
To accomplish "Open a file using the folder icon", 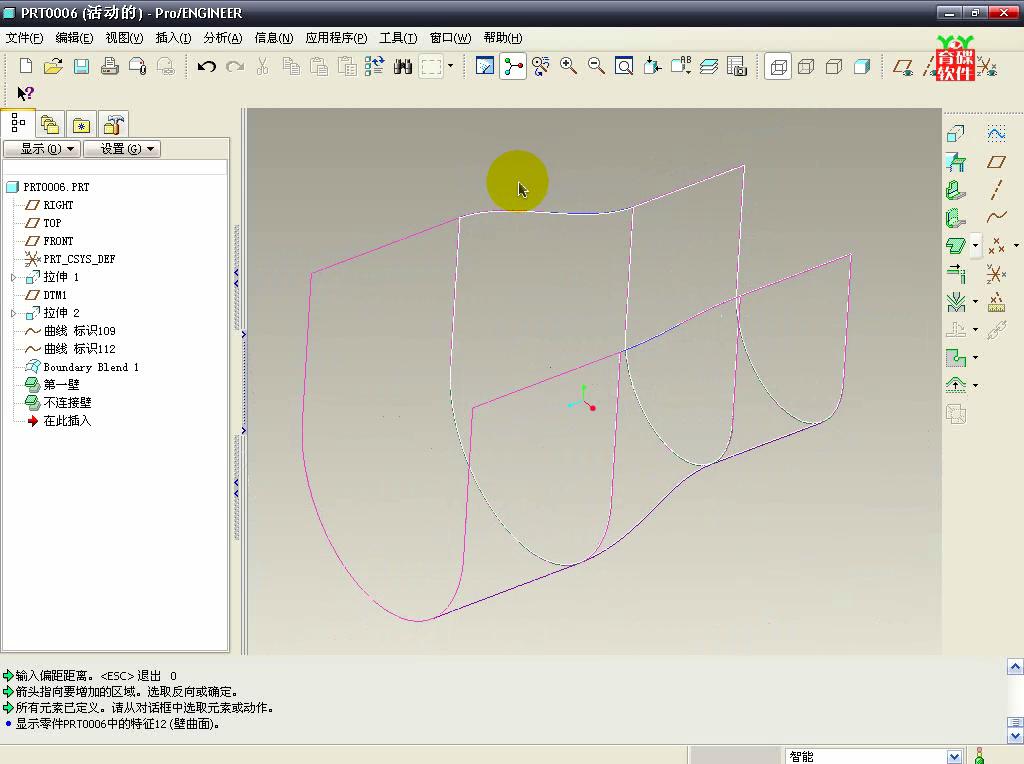I will click(x=54, y=66).
